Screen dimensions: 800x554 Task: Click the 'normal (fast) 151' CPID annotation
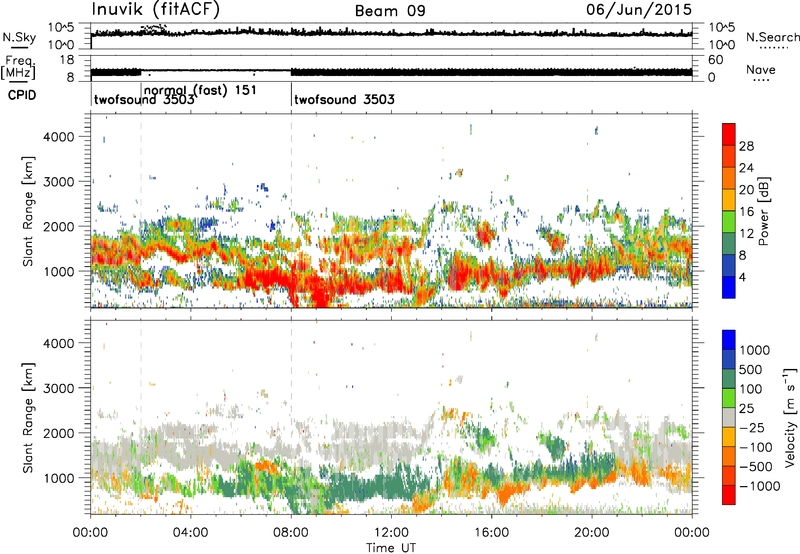tap(200, 91)
